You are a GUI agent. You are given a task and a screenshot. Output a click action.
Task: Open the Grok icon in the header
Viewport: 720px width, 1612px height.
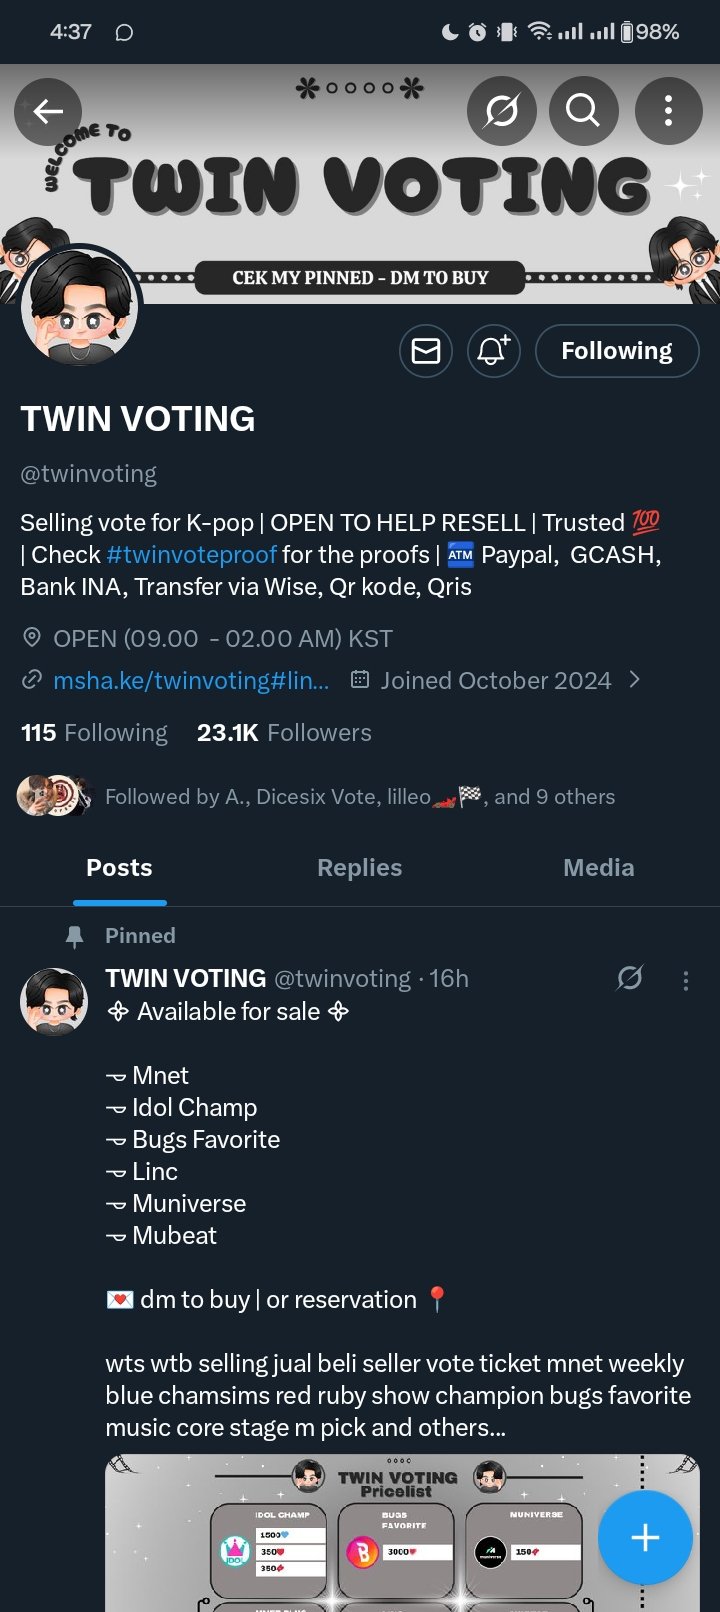(x=501, y=111)
